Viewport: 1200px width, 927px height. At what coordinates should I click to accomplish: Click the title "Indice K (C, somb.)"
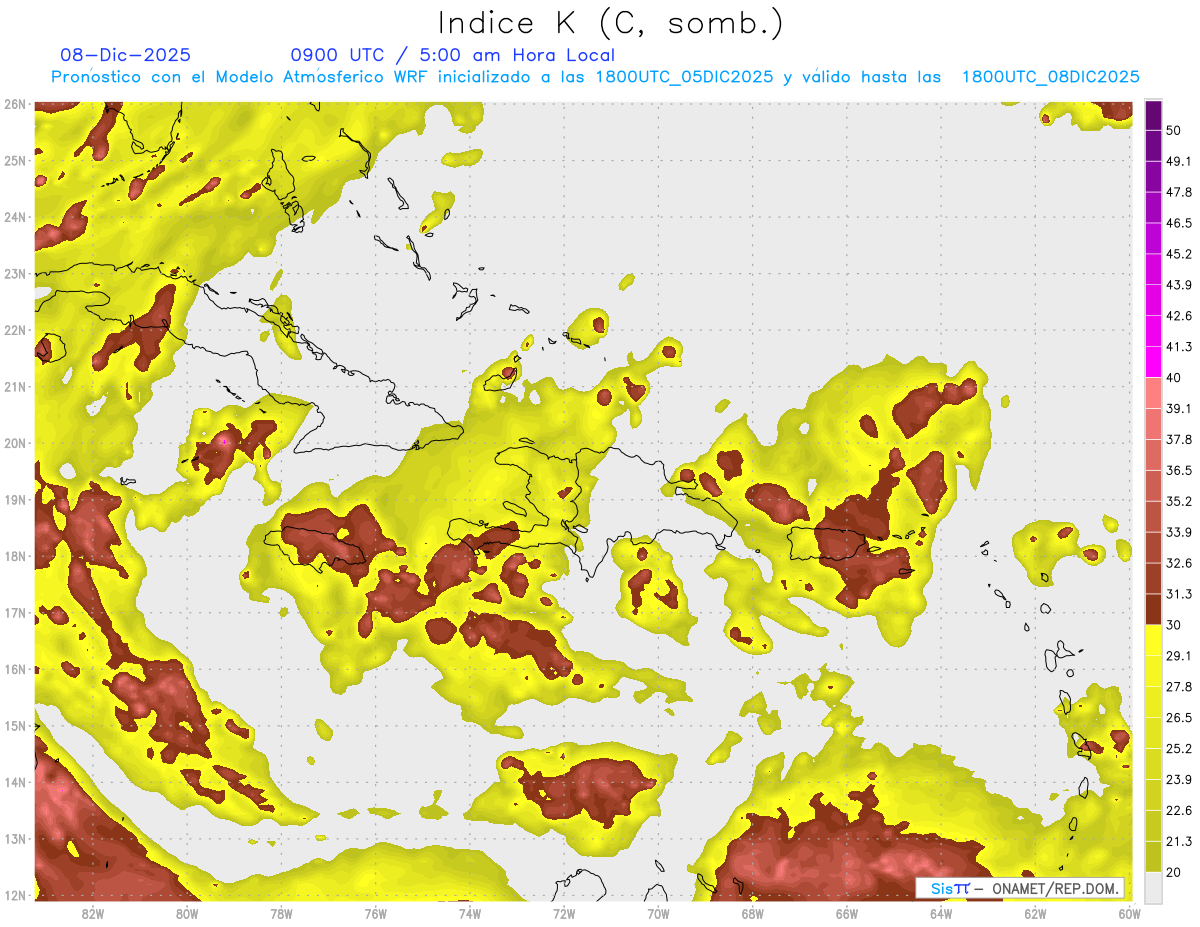click(x=610, y=23)
